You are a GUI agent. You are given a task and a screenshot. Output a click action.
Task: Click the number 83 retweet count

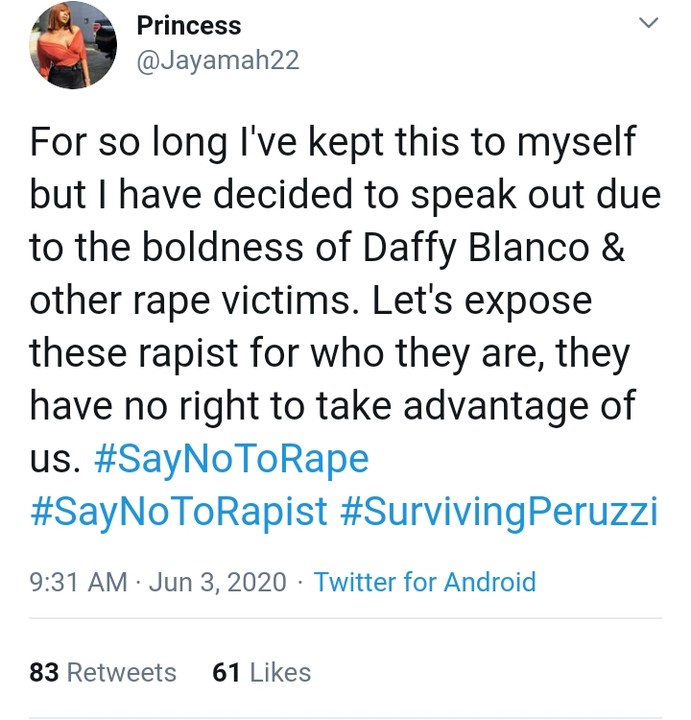click(x=44, y=673)
